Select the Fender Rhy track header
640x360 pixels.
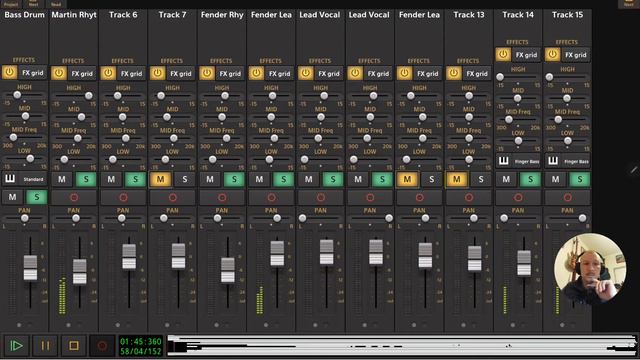(x=222, y=15)
